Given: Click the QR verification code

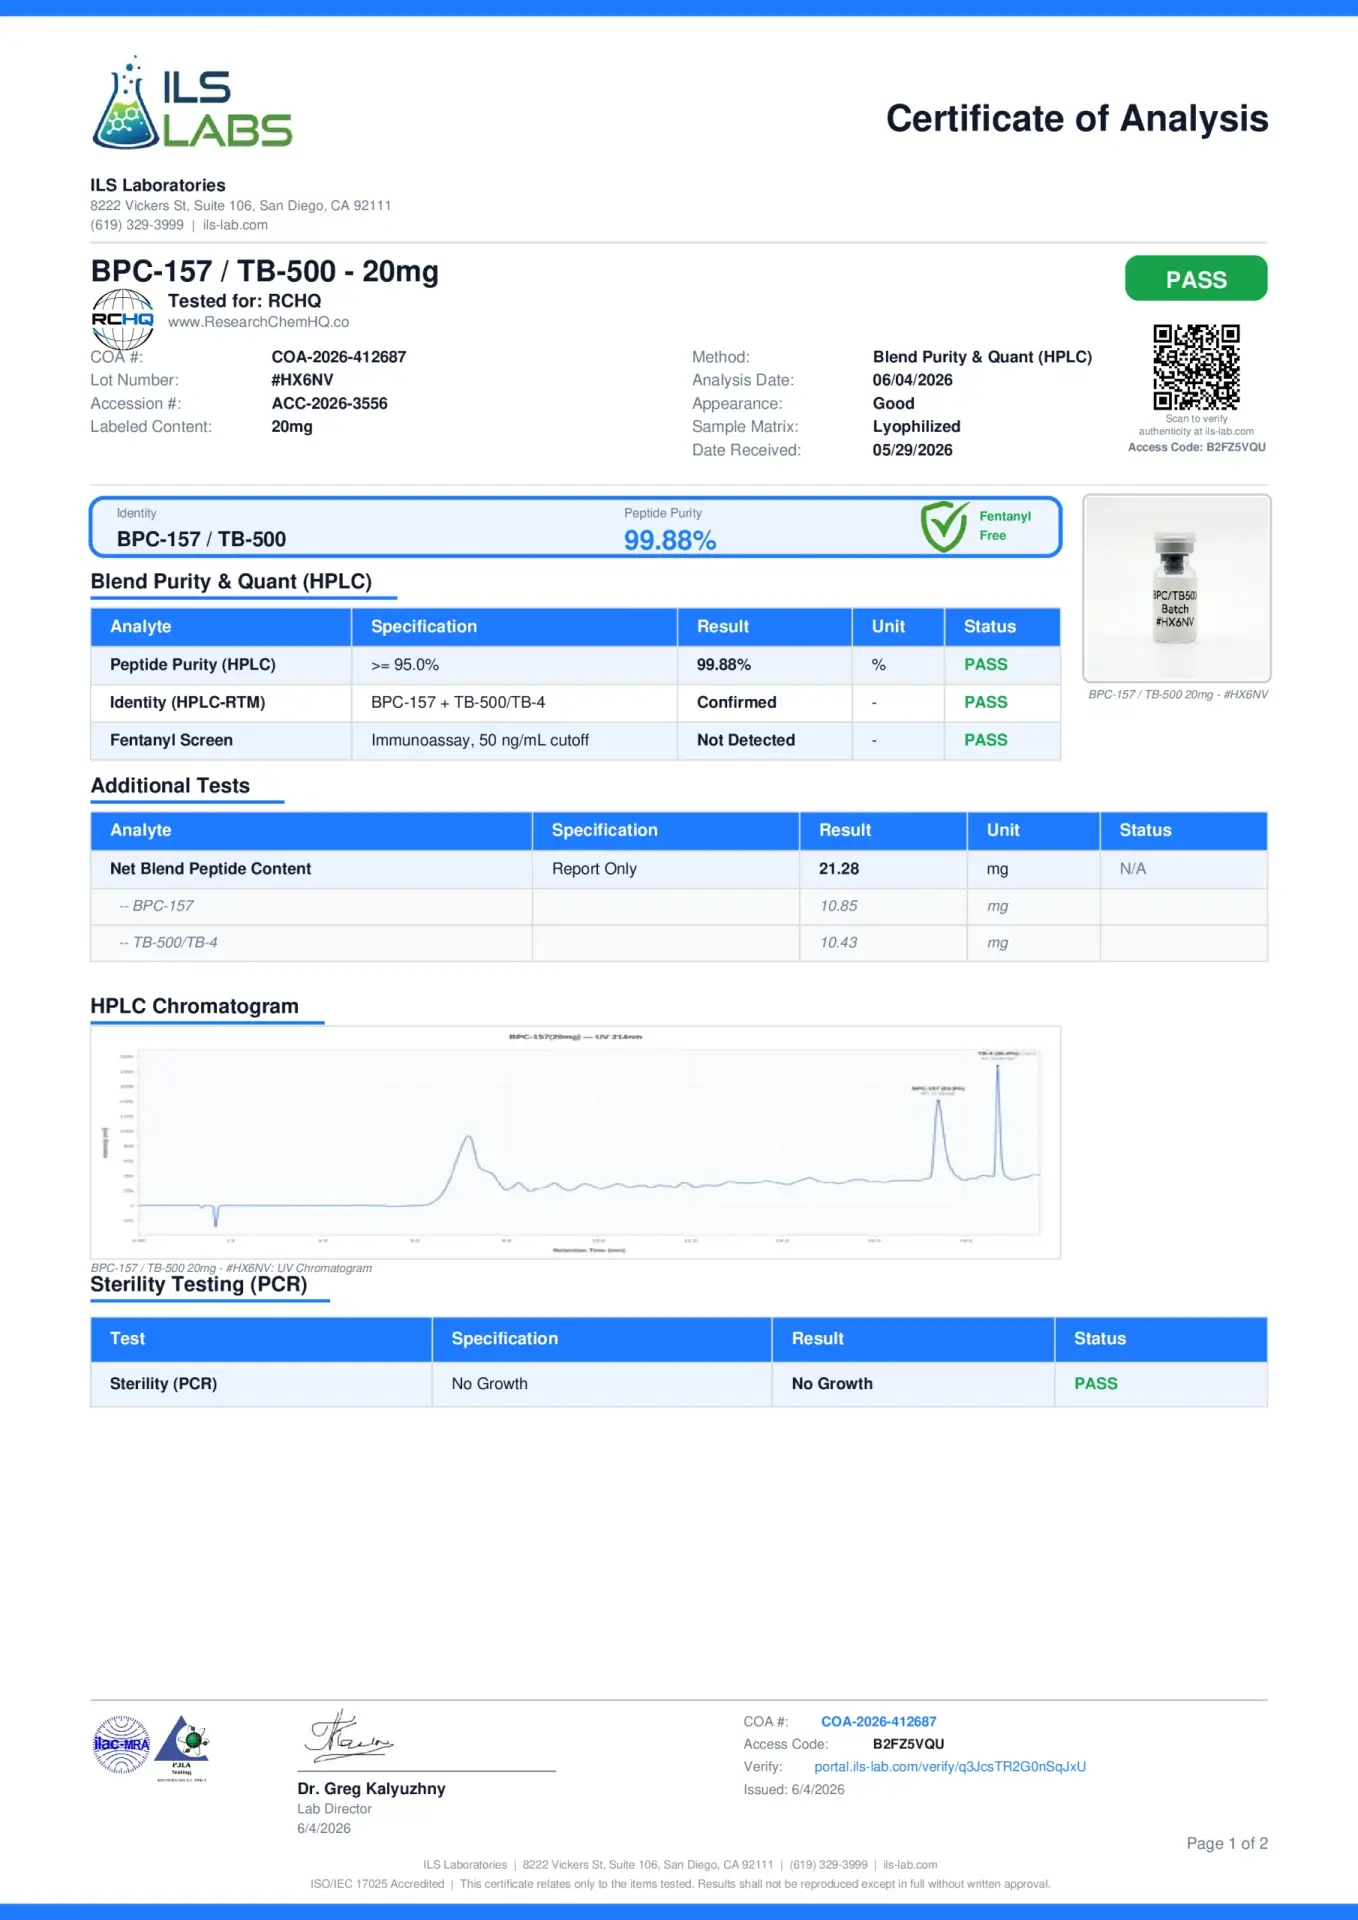Looking at the screenshot, I should pos(1196,367).
